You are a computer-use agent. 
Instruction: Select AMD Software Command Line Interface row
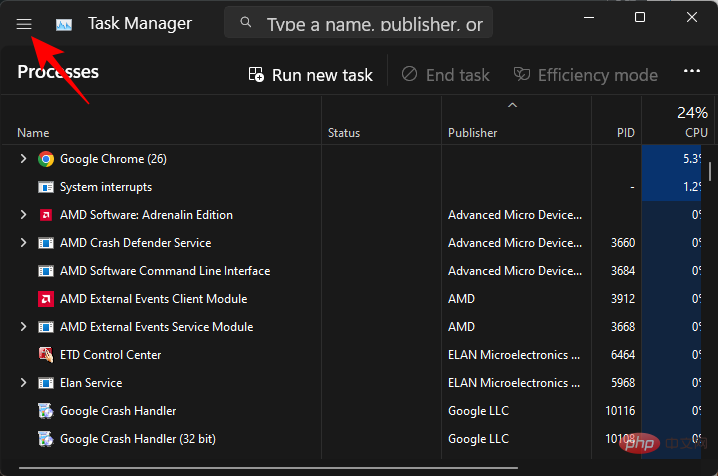pyautogui.click(x=352, y=271)
